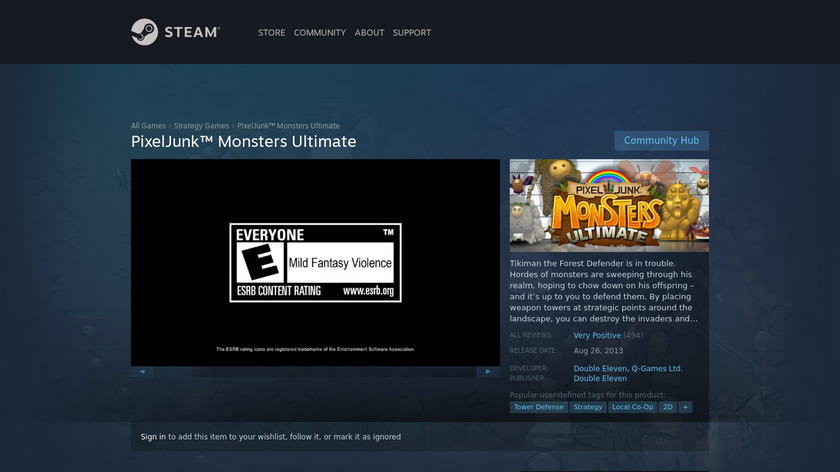Open the STORE menu
The image size is (840, 472).
pyautogui.click(x=272, y=33)
